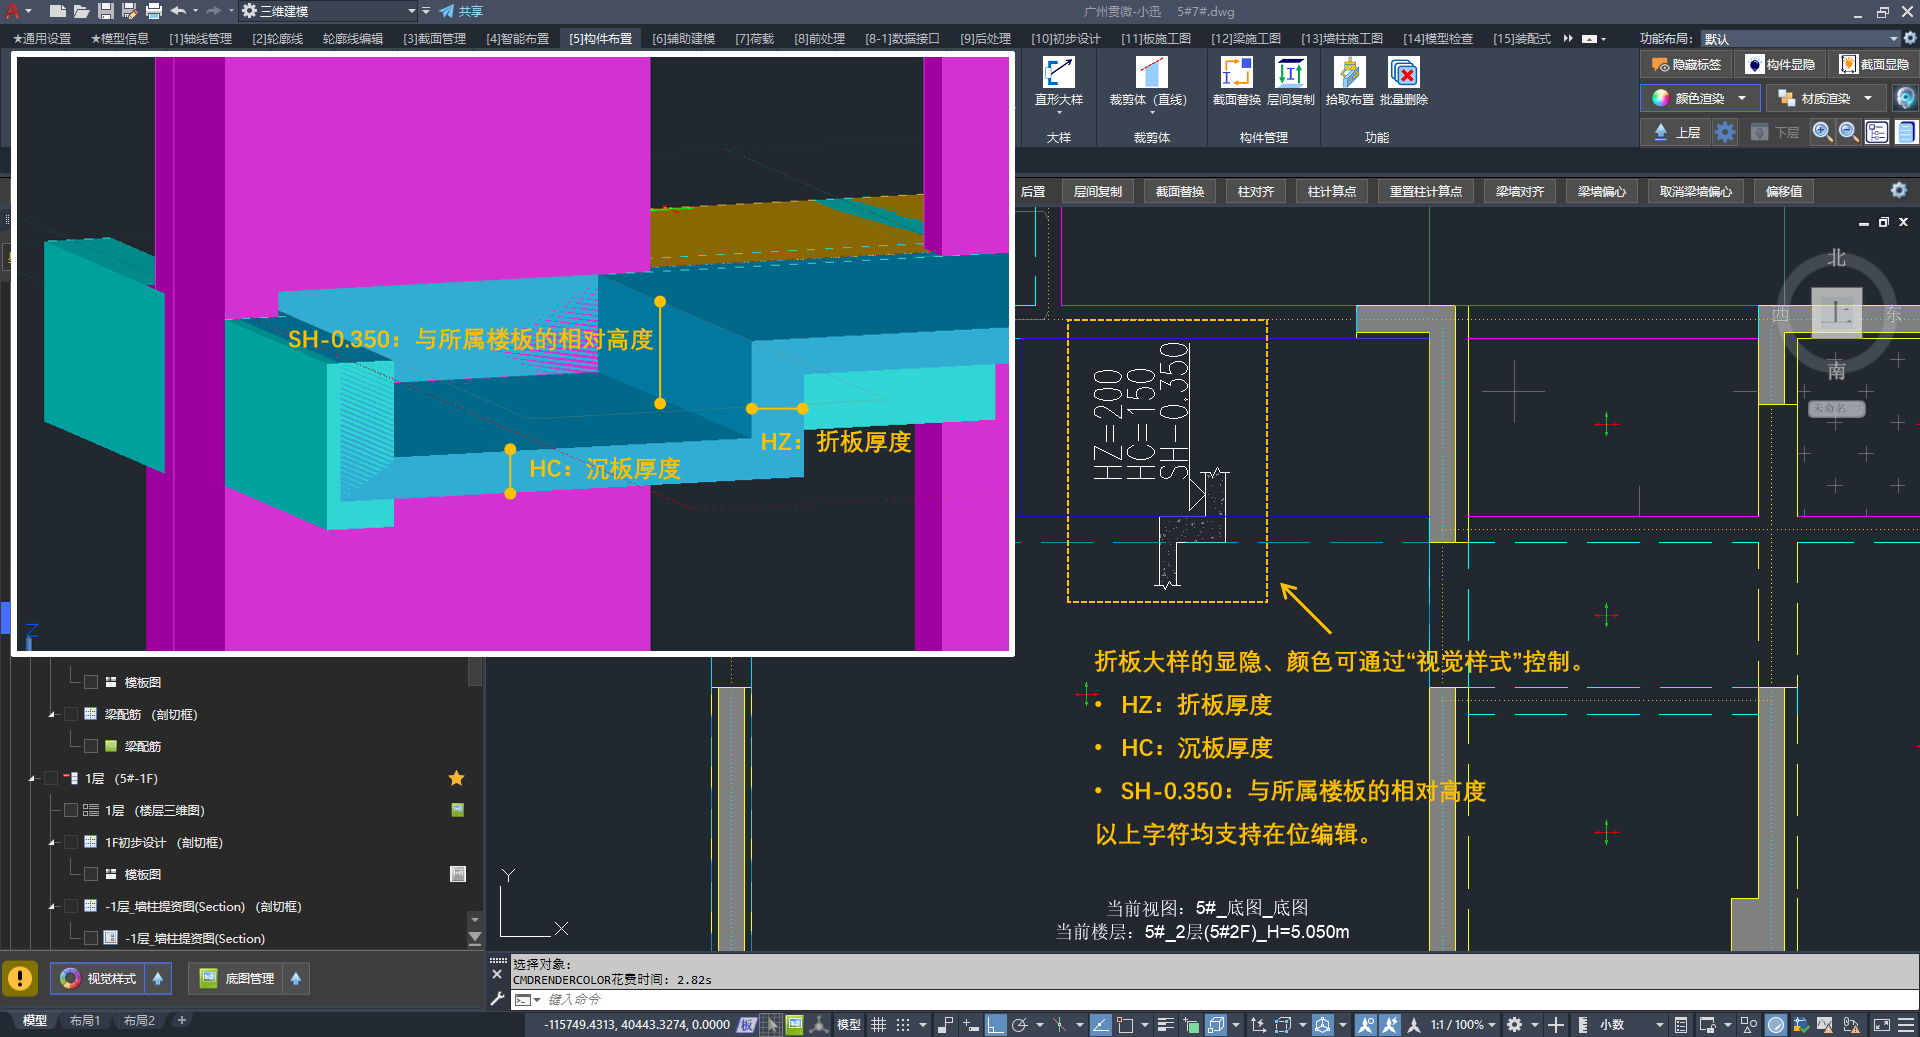Viewport: 1920px width, 1037px height.
Task: Toggle the grid display icon in status bar
Action: coord(878,1025)
